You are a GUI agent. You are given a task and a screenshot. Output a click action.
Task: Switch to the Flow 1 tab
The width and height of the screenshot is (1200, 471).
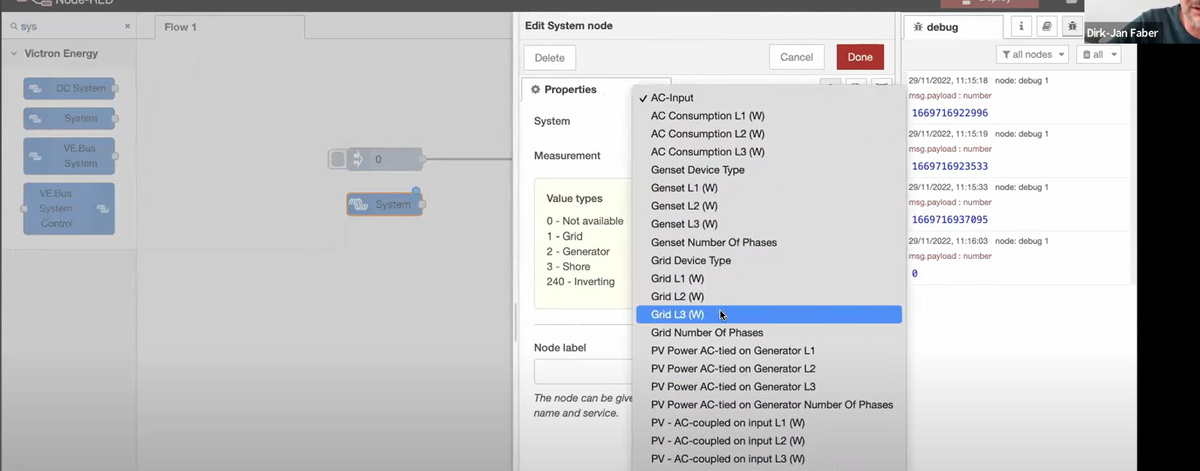180,27
